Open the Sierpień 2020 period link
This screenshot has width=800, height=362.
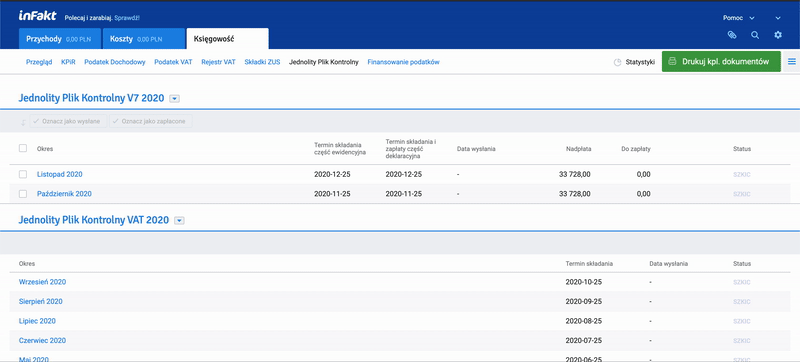point(41,301)
